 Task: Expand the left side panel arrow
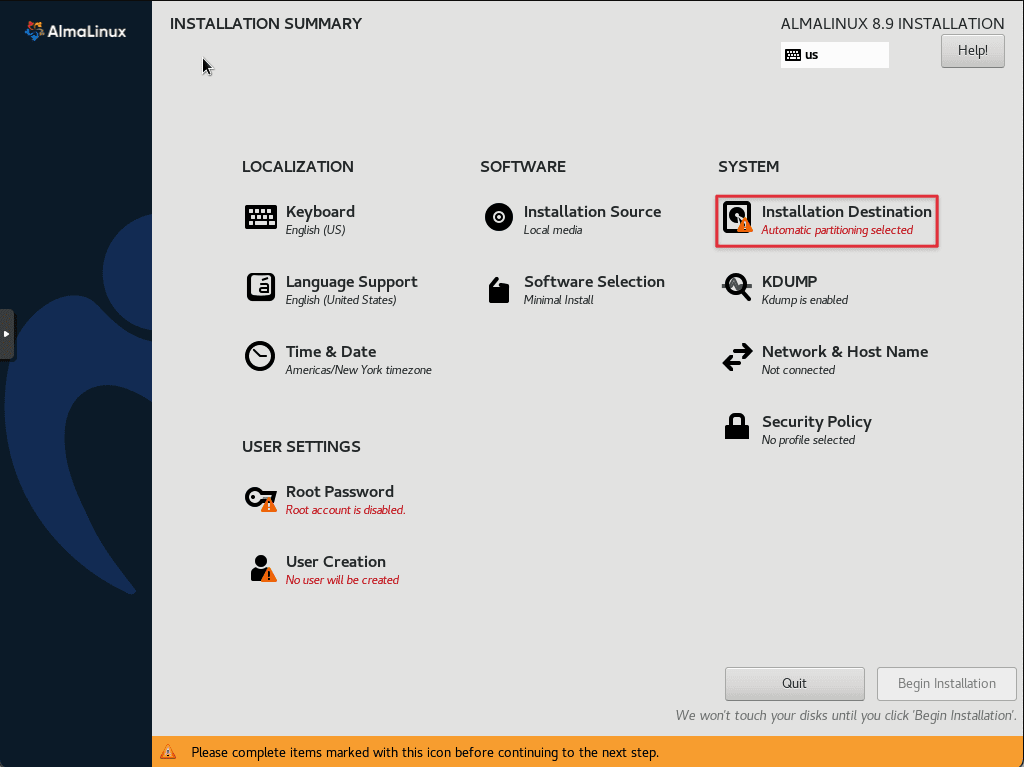6,334
